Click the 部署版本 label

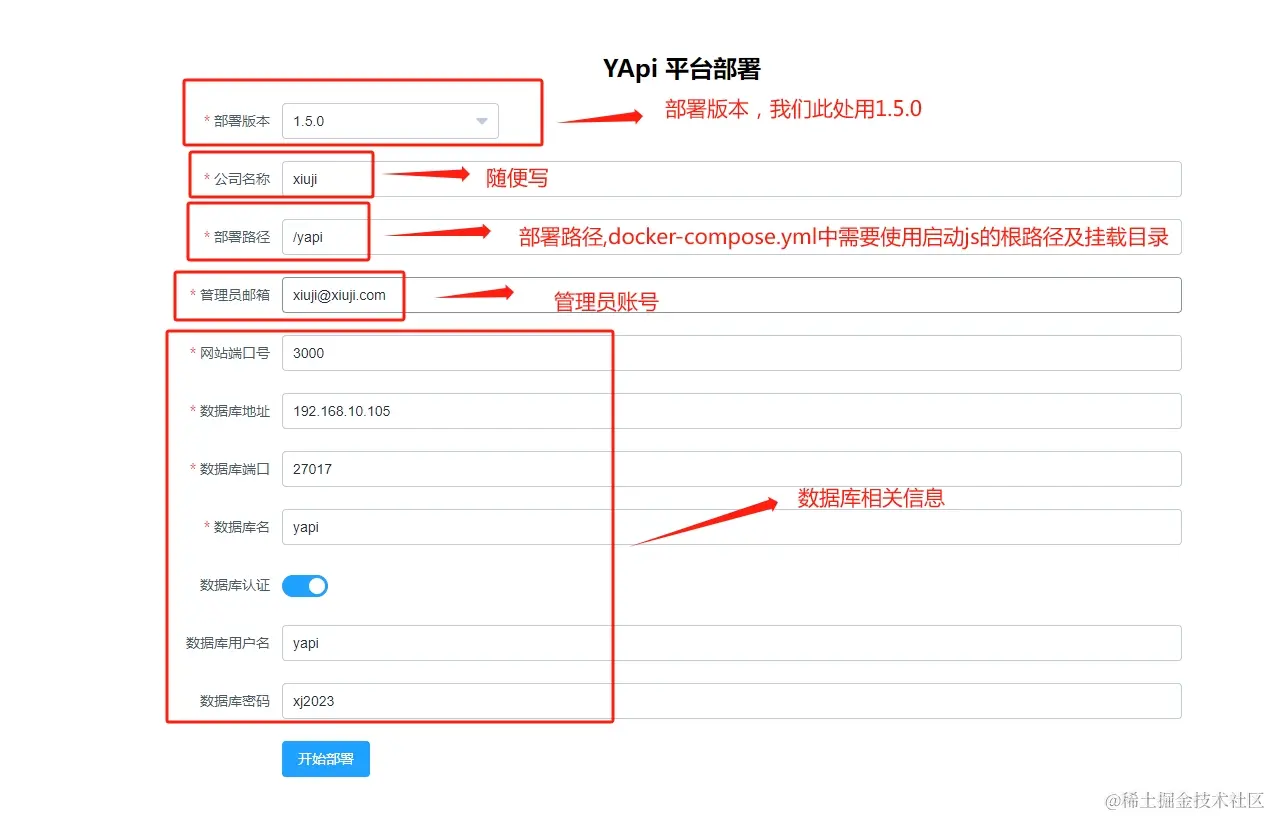coord(241,121)
